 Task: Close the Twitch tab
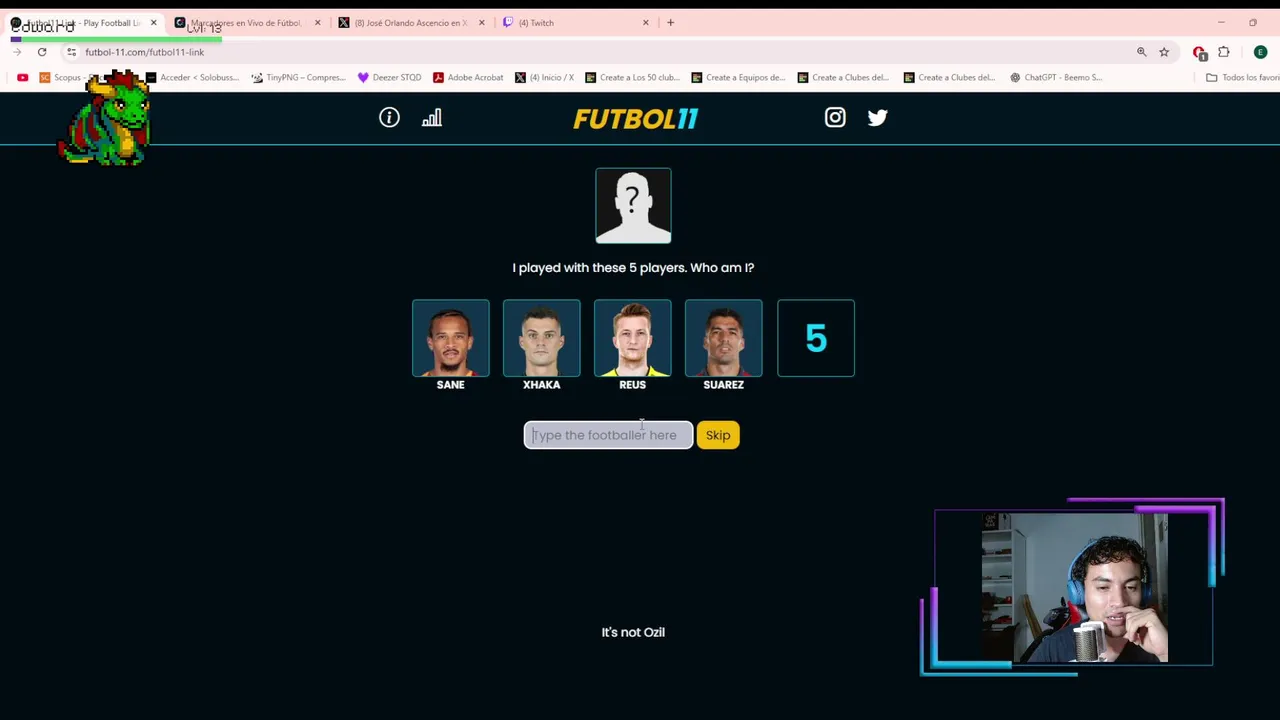click(x=646, y=22)
